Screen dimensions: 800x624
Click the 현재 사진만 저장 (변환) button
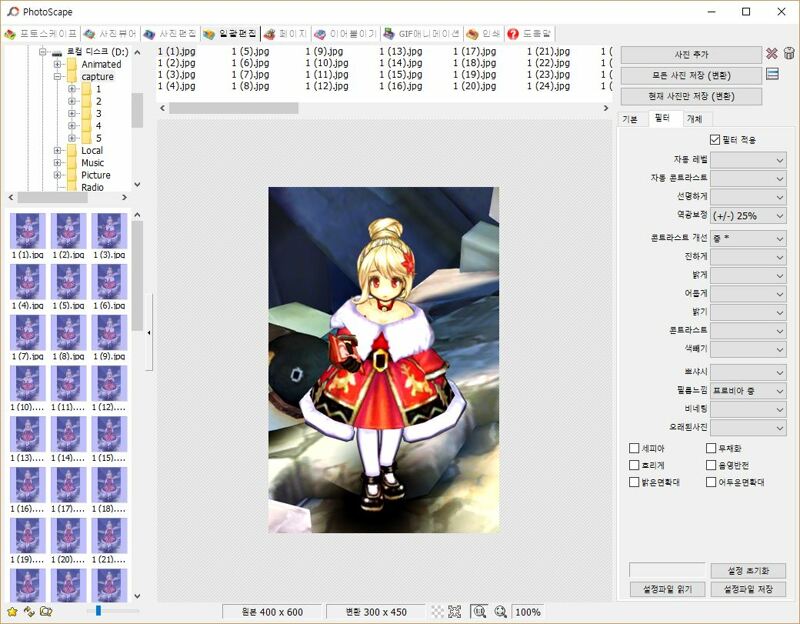[x=691, y=96]
